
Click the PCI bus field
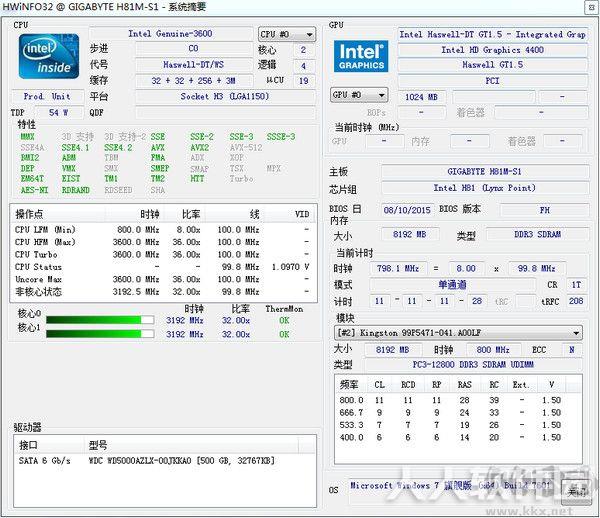[492, 81]
